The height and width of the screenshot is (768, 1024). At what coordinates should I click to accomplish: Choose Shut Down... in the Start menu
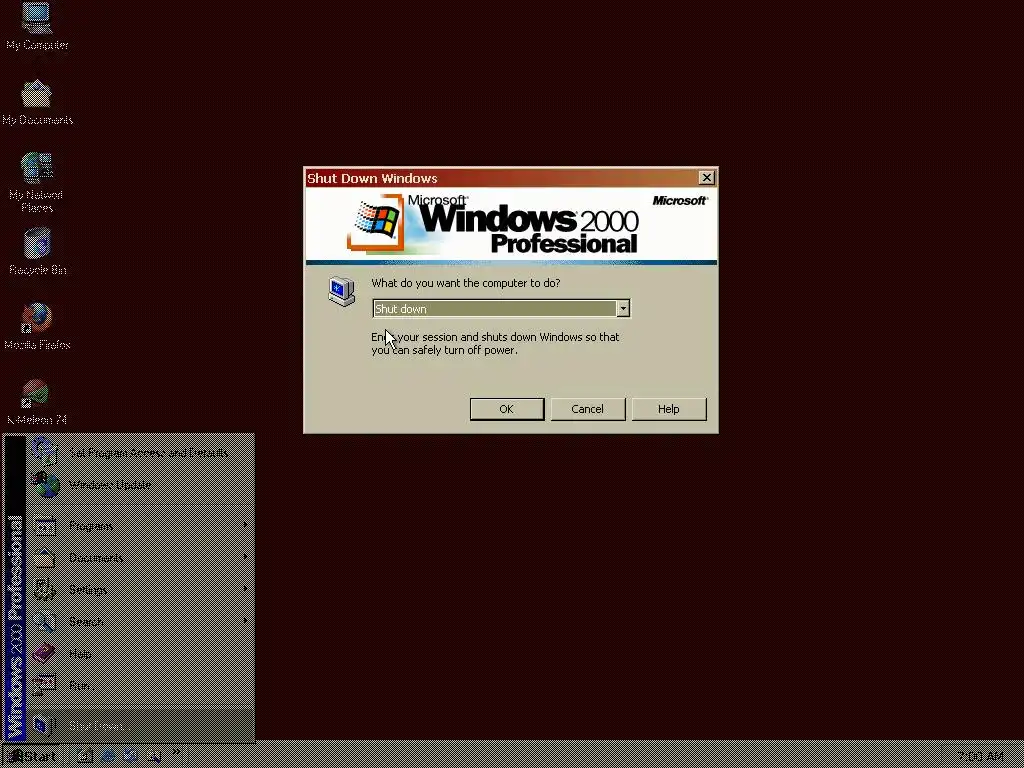pyautogui.click(x=140, y=725)
